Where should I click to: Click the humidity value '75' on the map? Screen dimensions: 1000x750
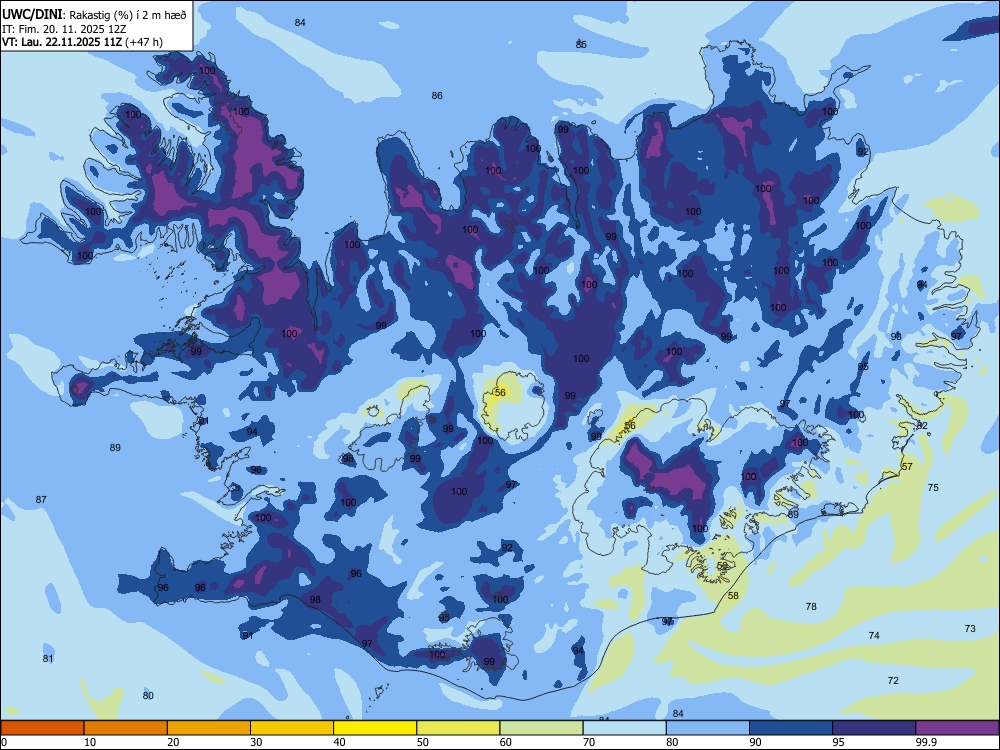point(933,487)
